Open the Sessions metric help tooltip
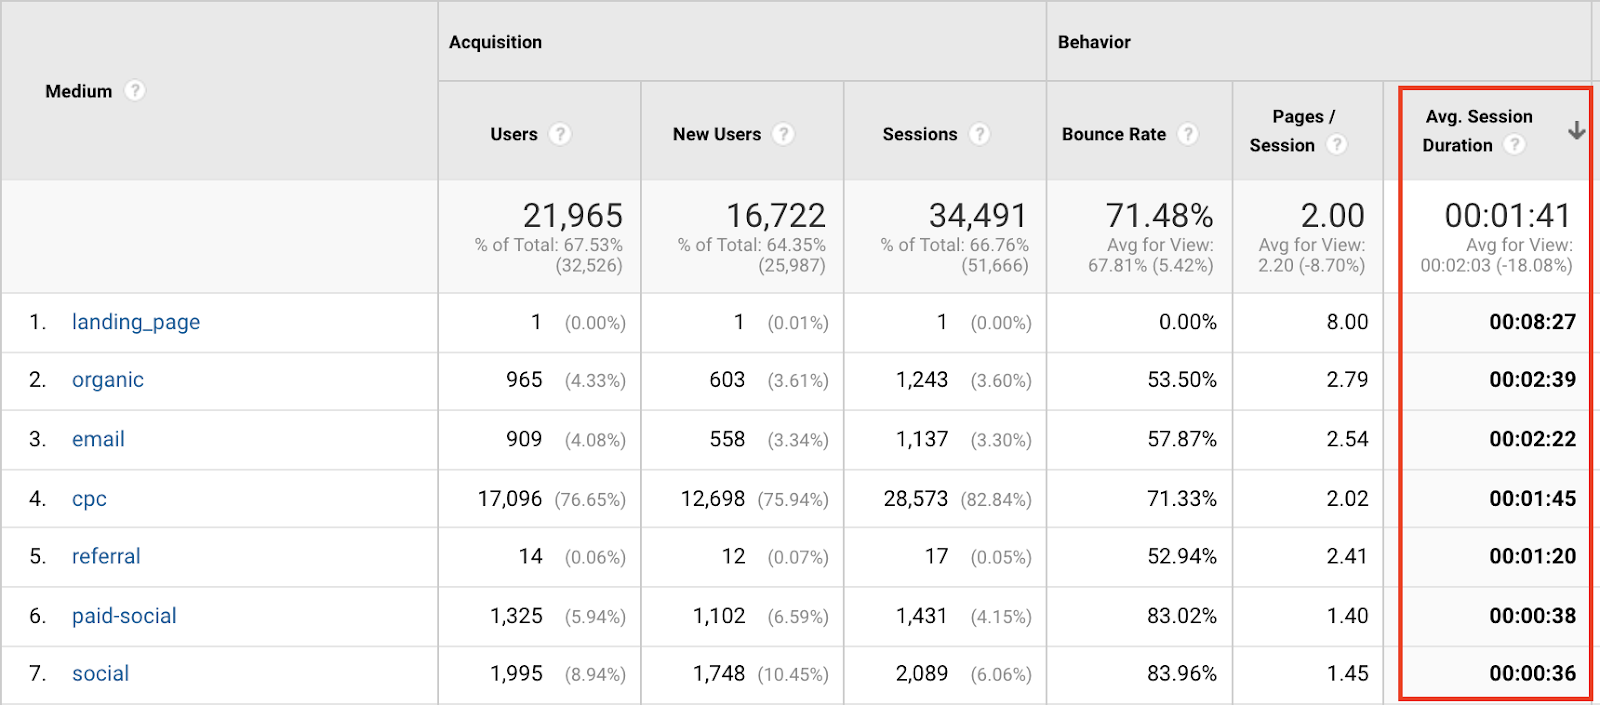The height and width of the screenshot is (705, 1600). pyautogui.click(x=980, y=133)
